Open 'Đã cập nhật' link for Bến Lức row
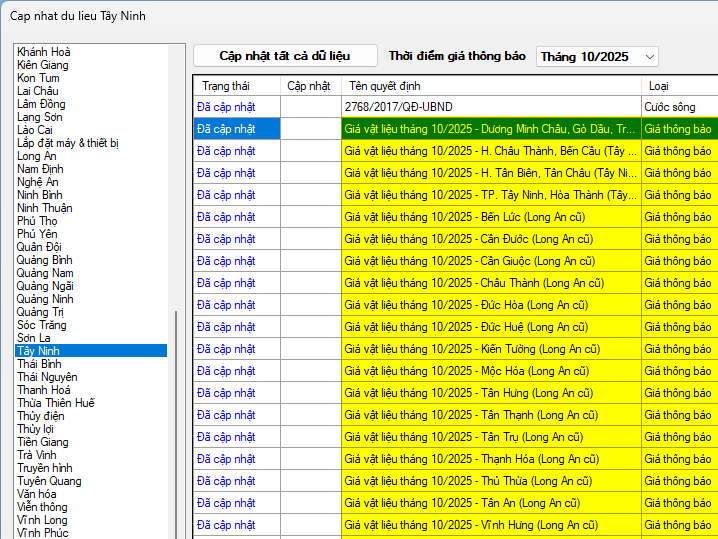This screenshot has width=718, height=539. (226, 217)
